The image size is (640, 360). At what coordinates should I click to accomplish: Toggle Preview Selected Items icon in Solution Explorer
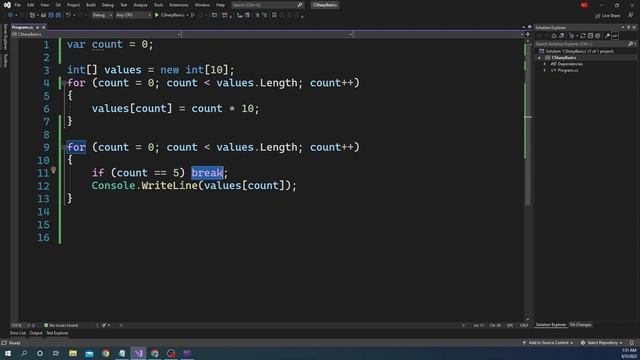tap(615, 36)
